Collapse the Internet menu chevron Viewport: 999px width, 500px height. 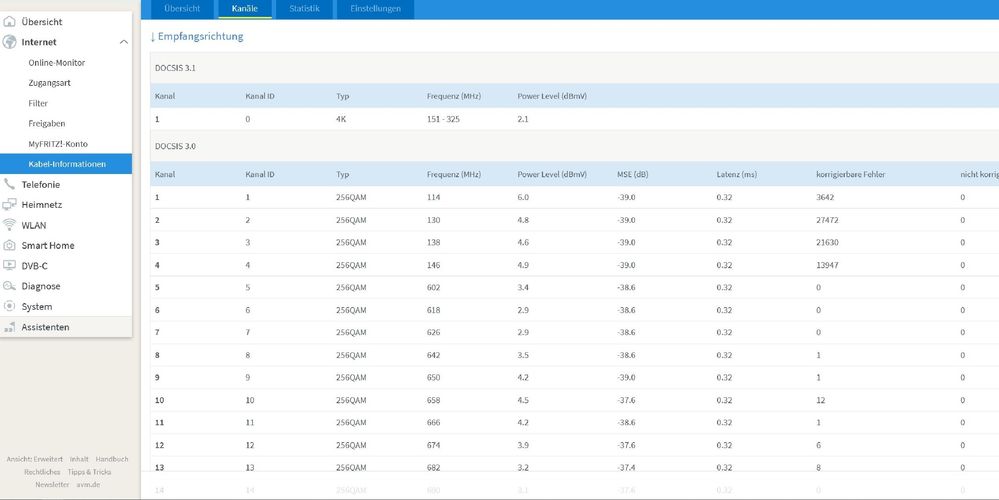[x=123, y=42]
